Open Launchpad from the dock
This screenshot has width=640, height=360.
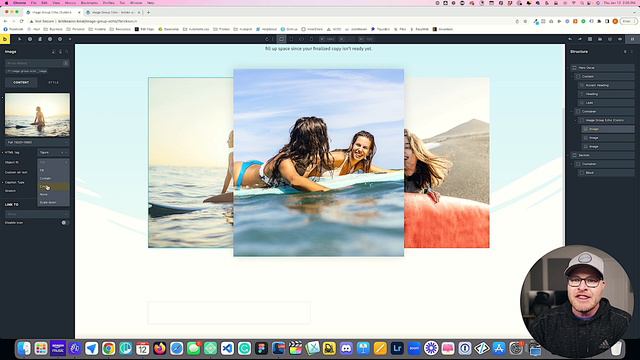pos(41,348)
